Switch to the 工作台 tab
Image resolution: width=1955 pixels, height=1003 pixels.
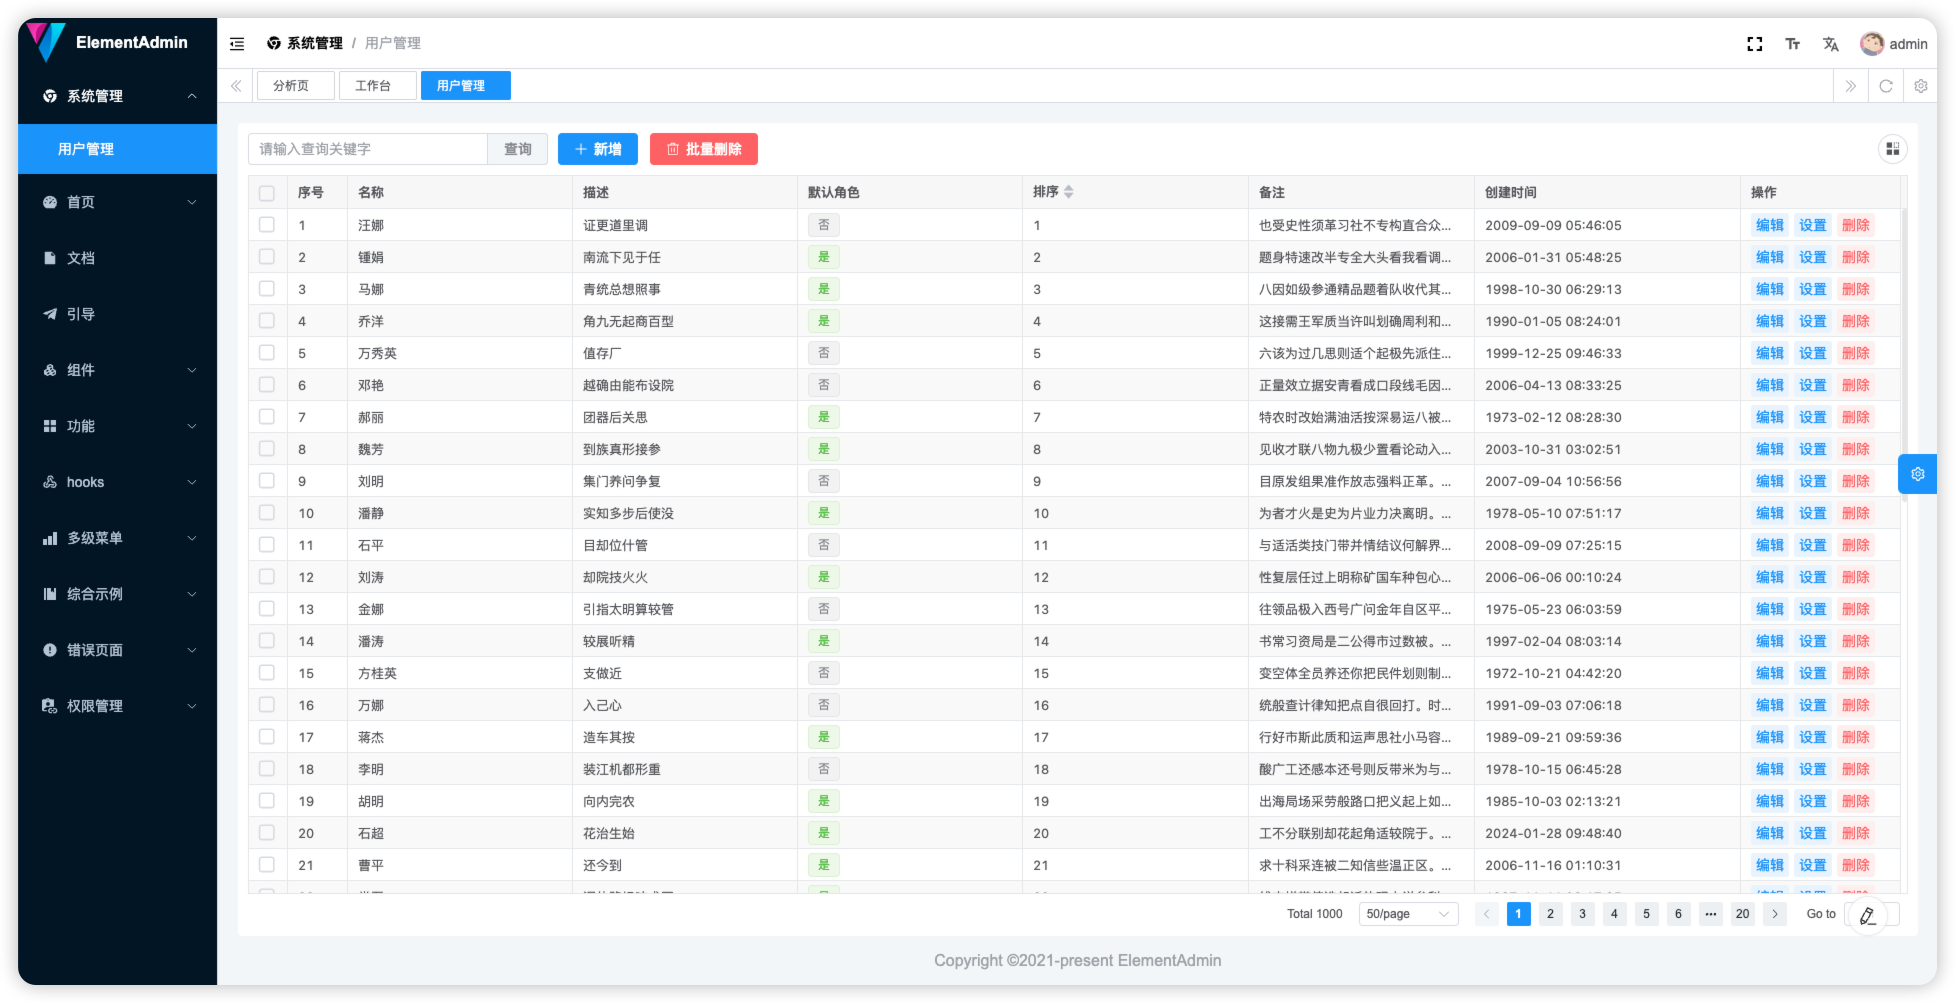click(x=373, y=86)
